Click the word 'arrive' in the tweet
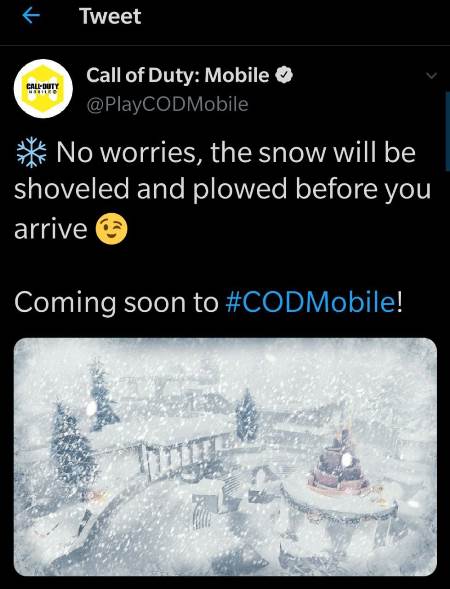The height and width of the screenshot is (589, 450). [51, 229]
